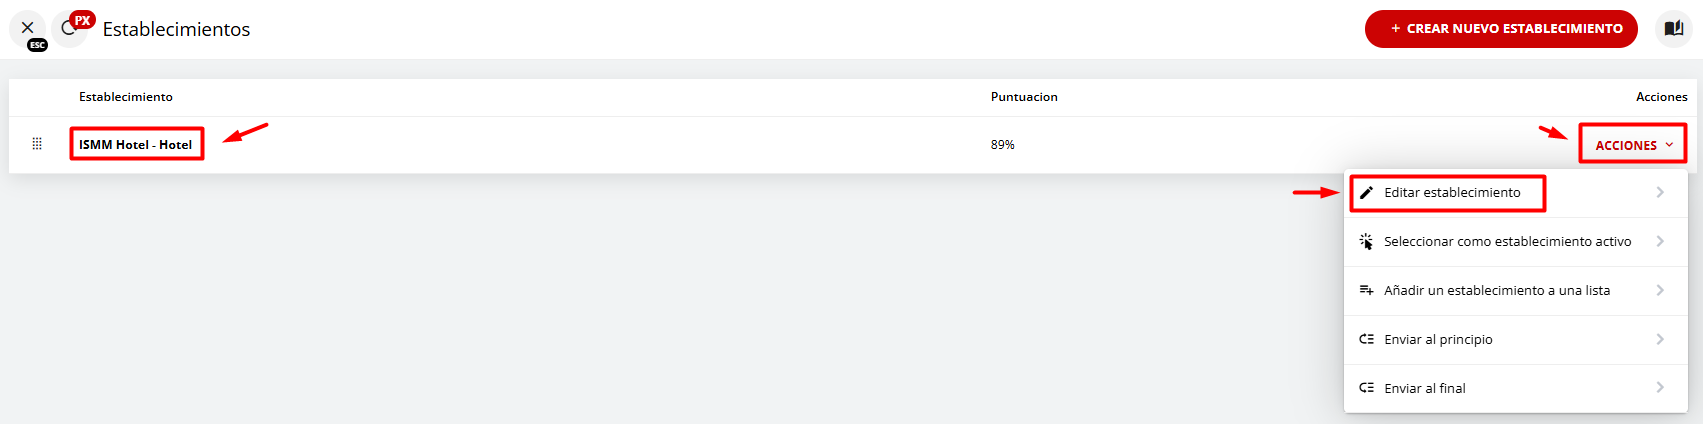The width and height of the screenshot is (1703, 424).
Task: Expand the chevron for Seleccionar como establecimiento activo
Action: pos(1660,241)
